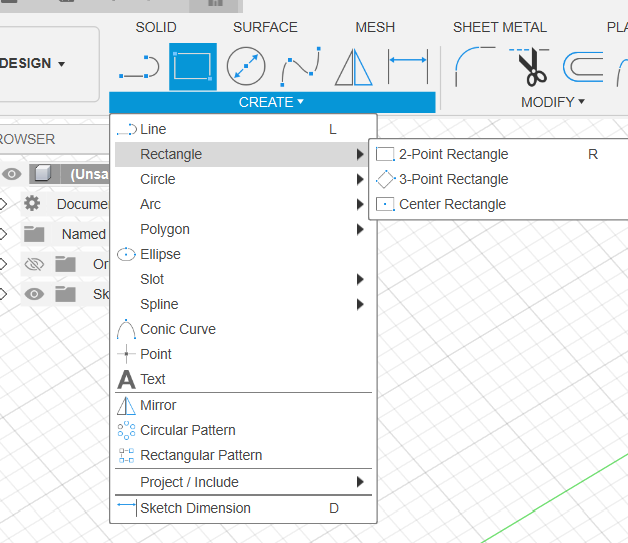Choose 2-Point Rectangle from submenu
The height and width of the screenshot is (543, 628).
(498, 154)
